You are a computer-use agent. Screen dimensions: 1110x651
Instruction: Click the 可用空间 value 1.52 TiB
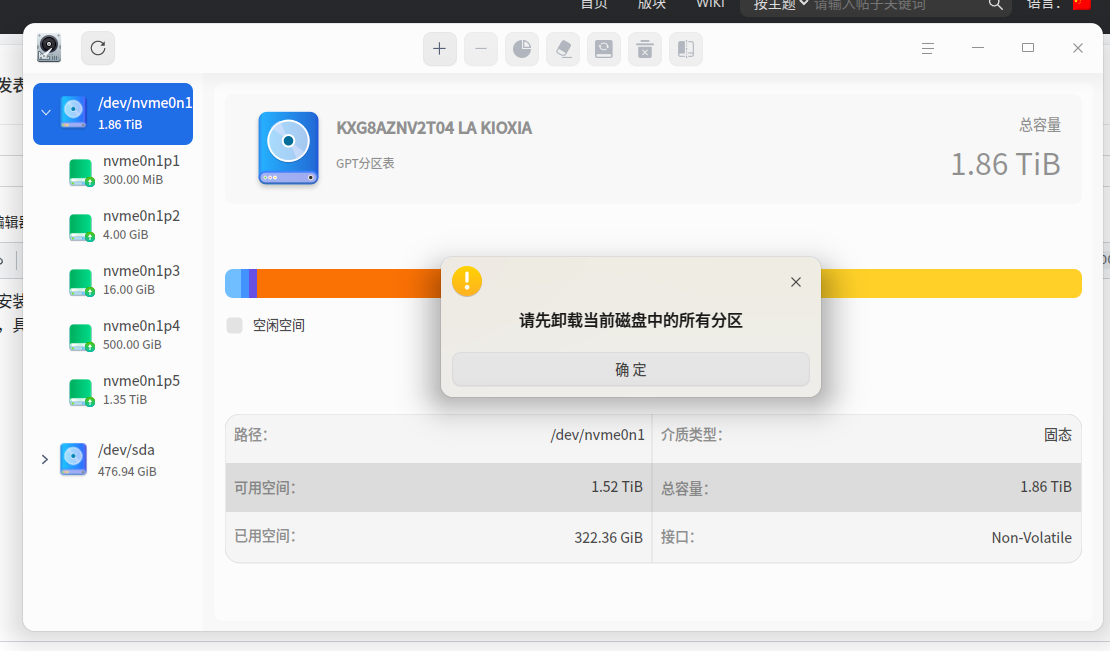click(617, 487)
